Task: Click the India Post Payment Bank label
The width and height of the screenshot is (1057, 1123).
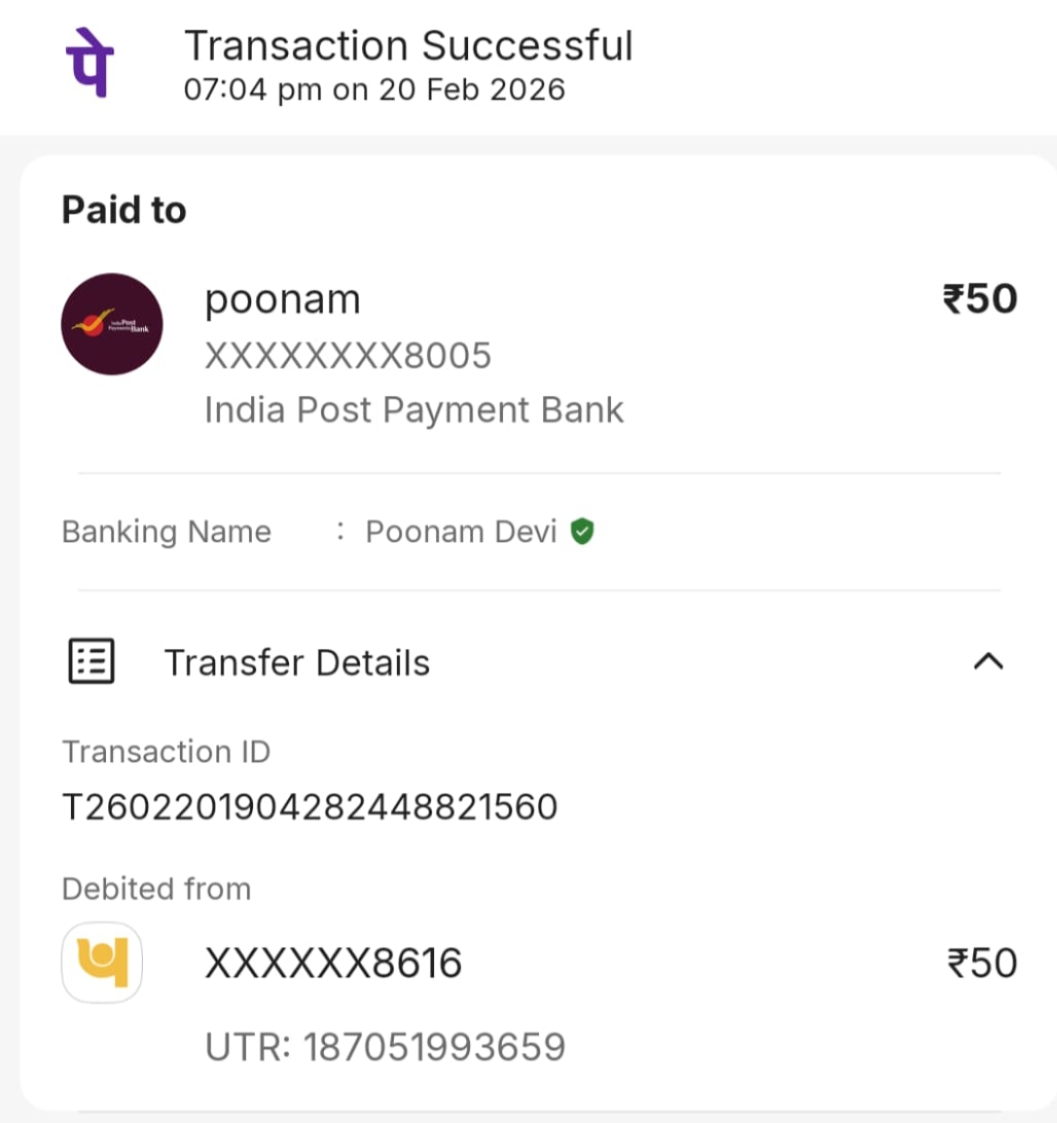Action: pos(414,410)
